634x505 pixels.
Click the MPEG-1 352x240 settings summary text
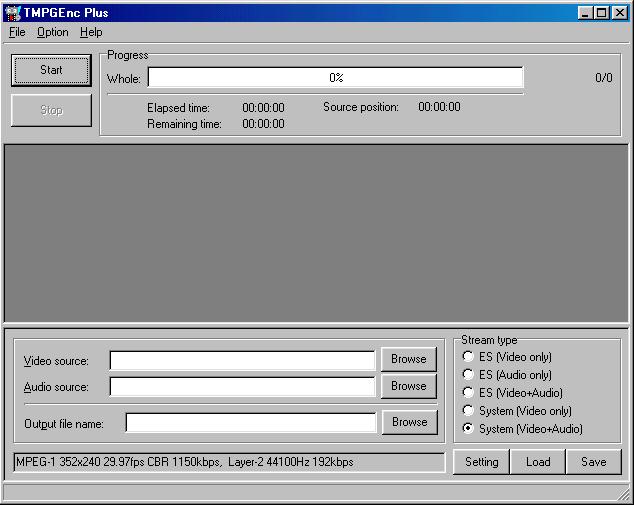click(184, 462)
